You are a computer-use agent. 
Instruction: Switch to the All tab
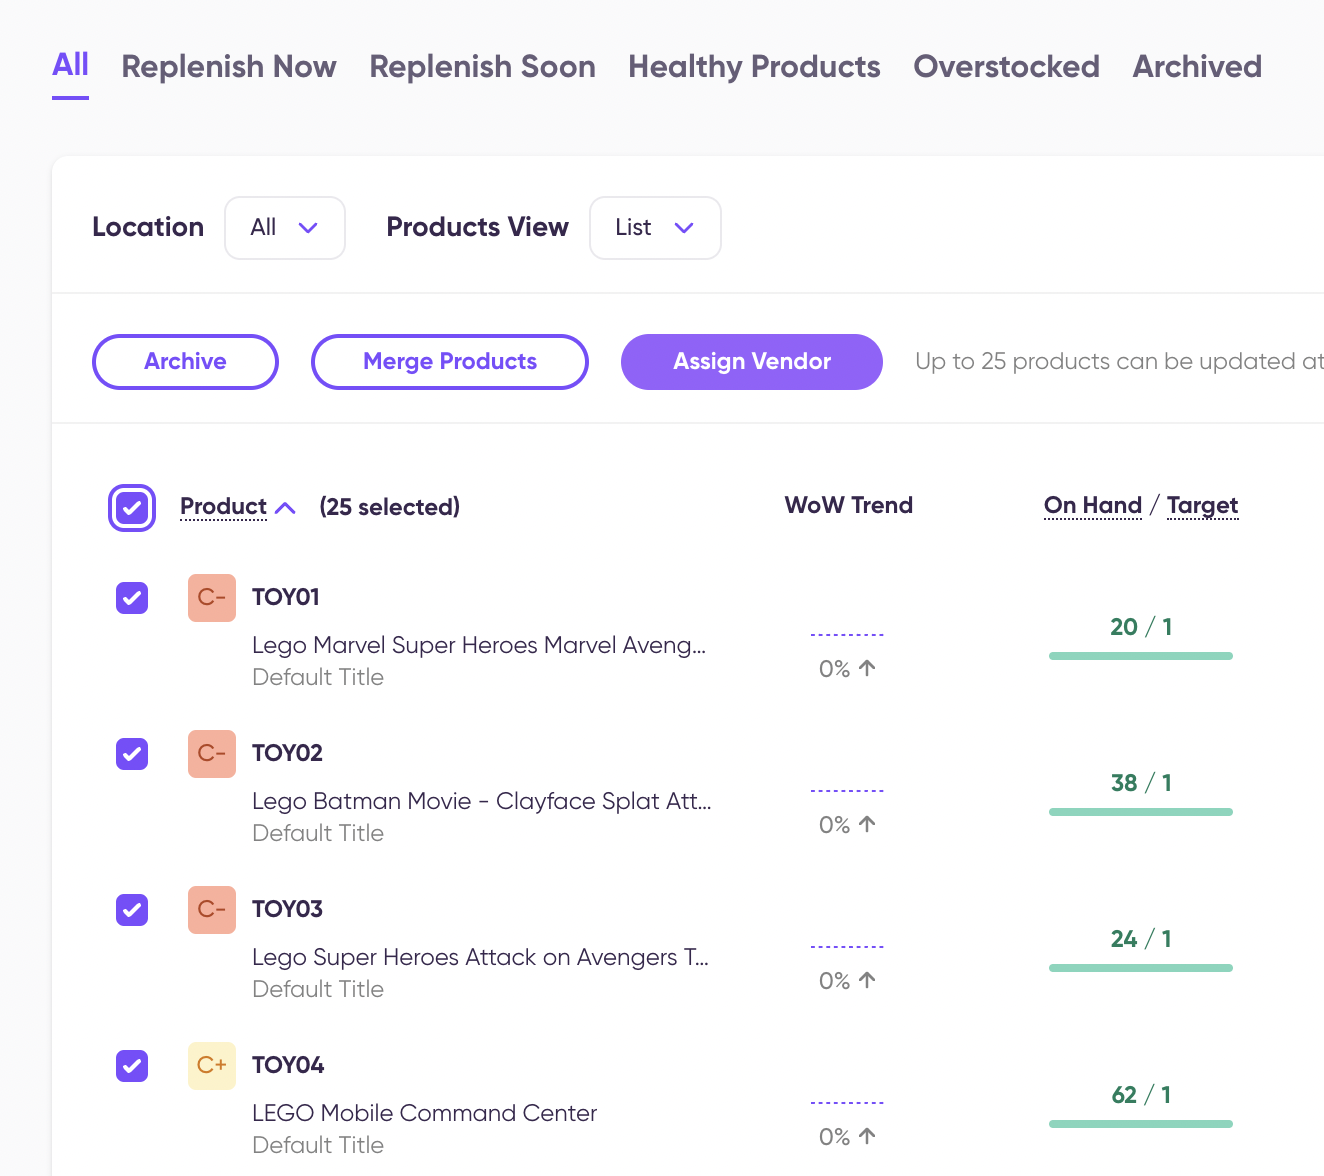[x=70, y=66]
